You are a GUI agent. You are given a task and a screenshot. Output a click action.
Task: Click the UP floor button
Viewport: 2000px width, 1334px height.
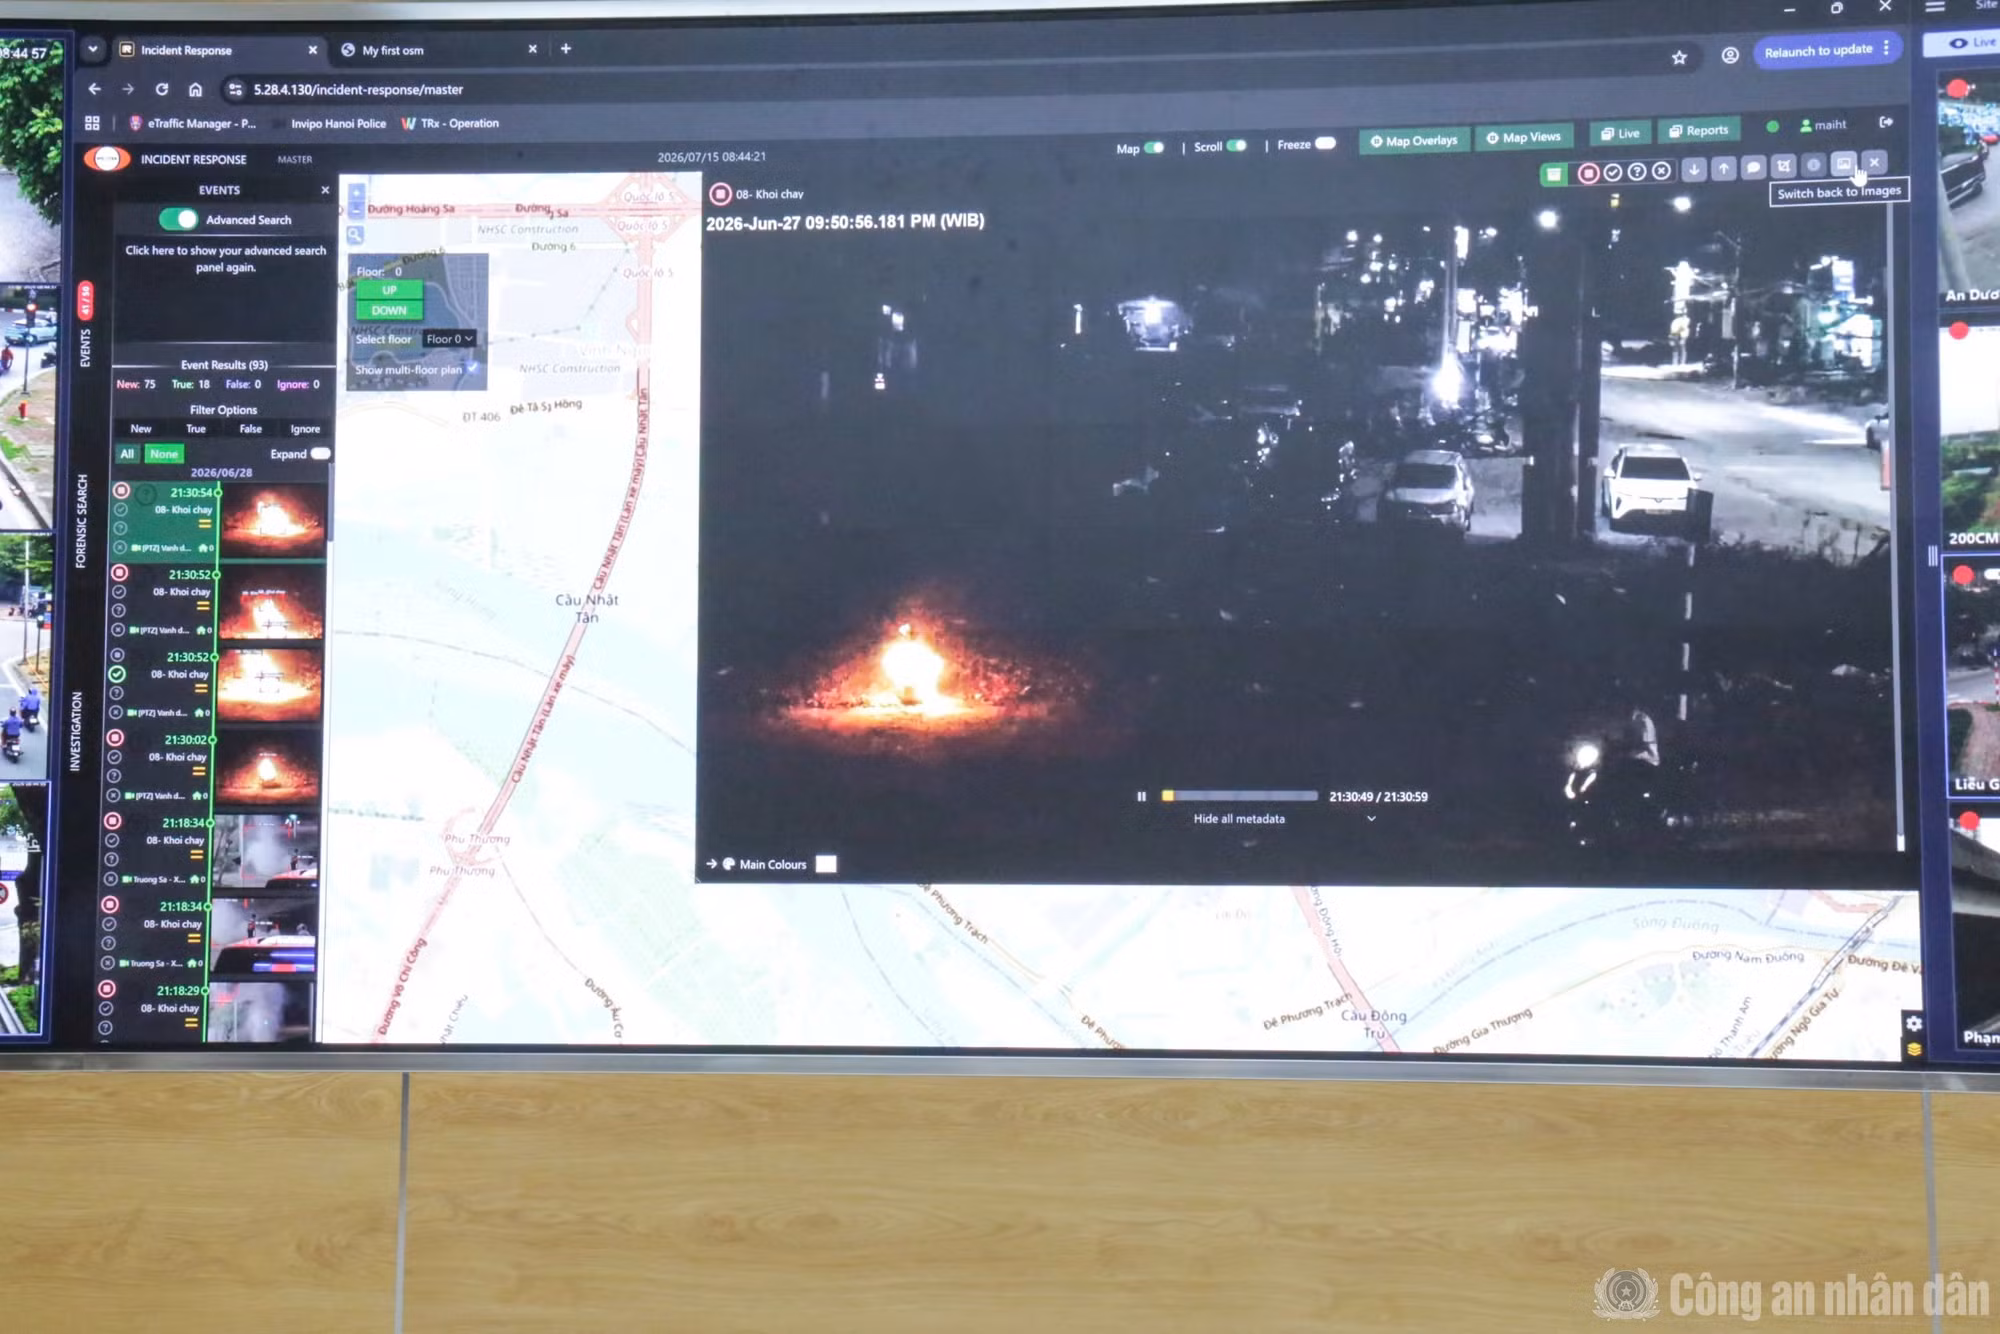[x=389, y=289]
